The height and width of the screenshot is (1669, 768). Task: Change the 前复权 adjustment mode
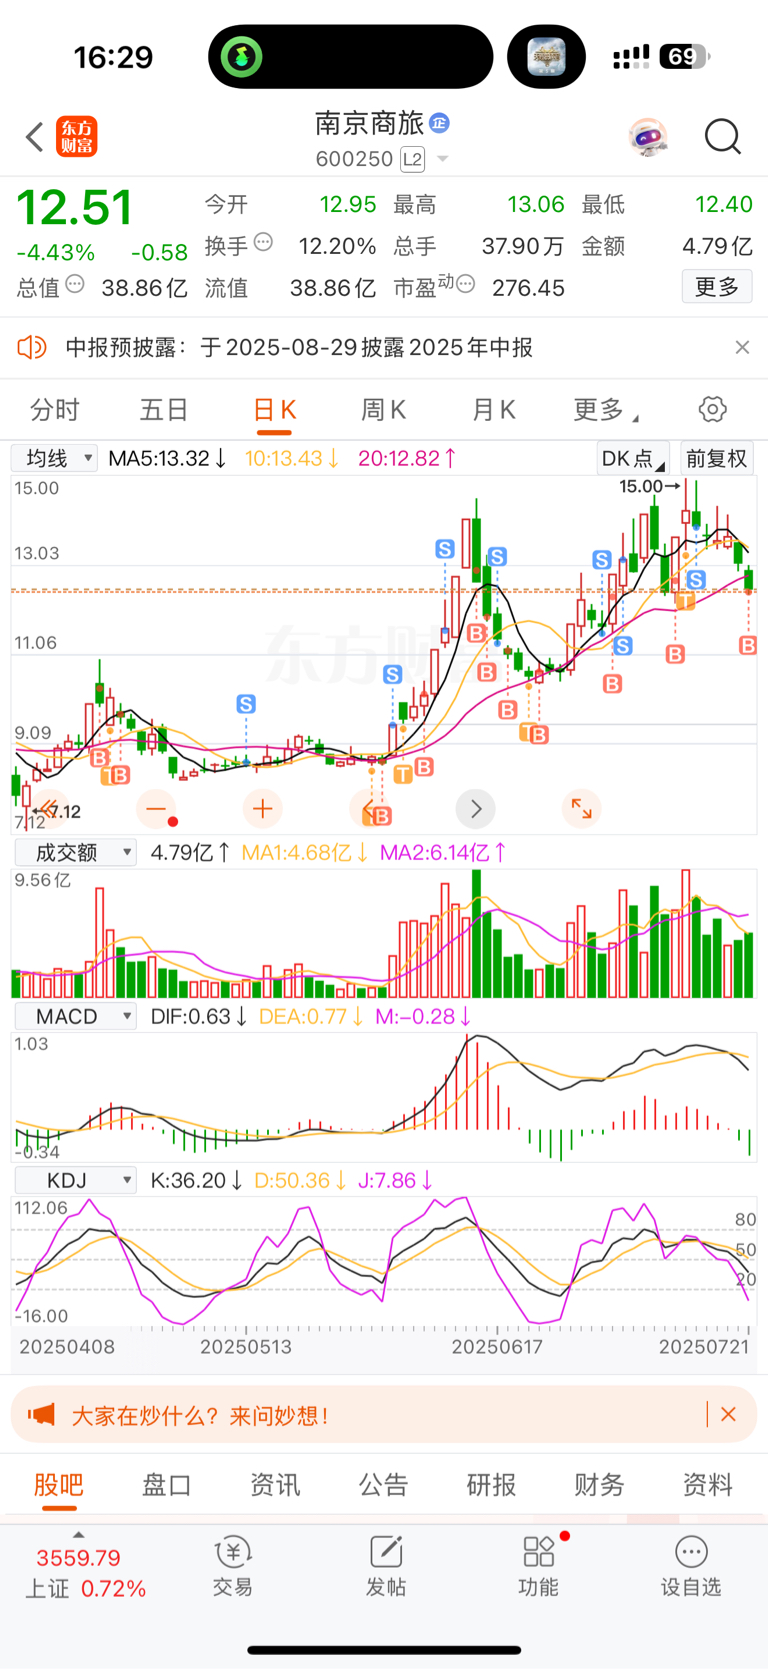point(717,458)
